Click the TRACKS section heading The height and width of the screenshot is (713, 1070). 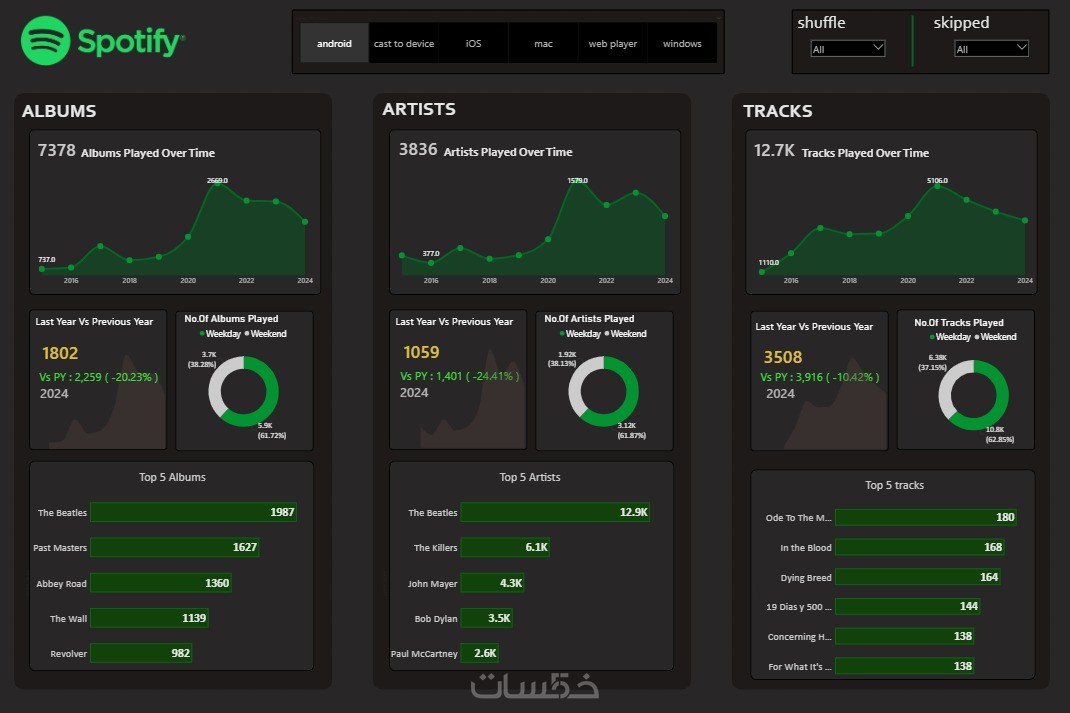777,111
